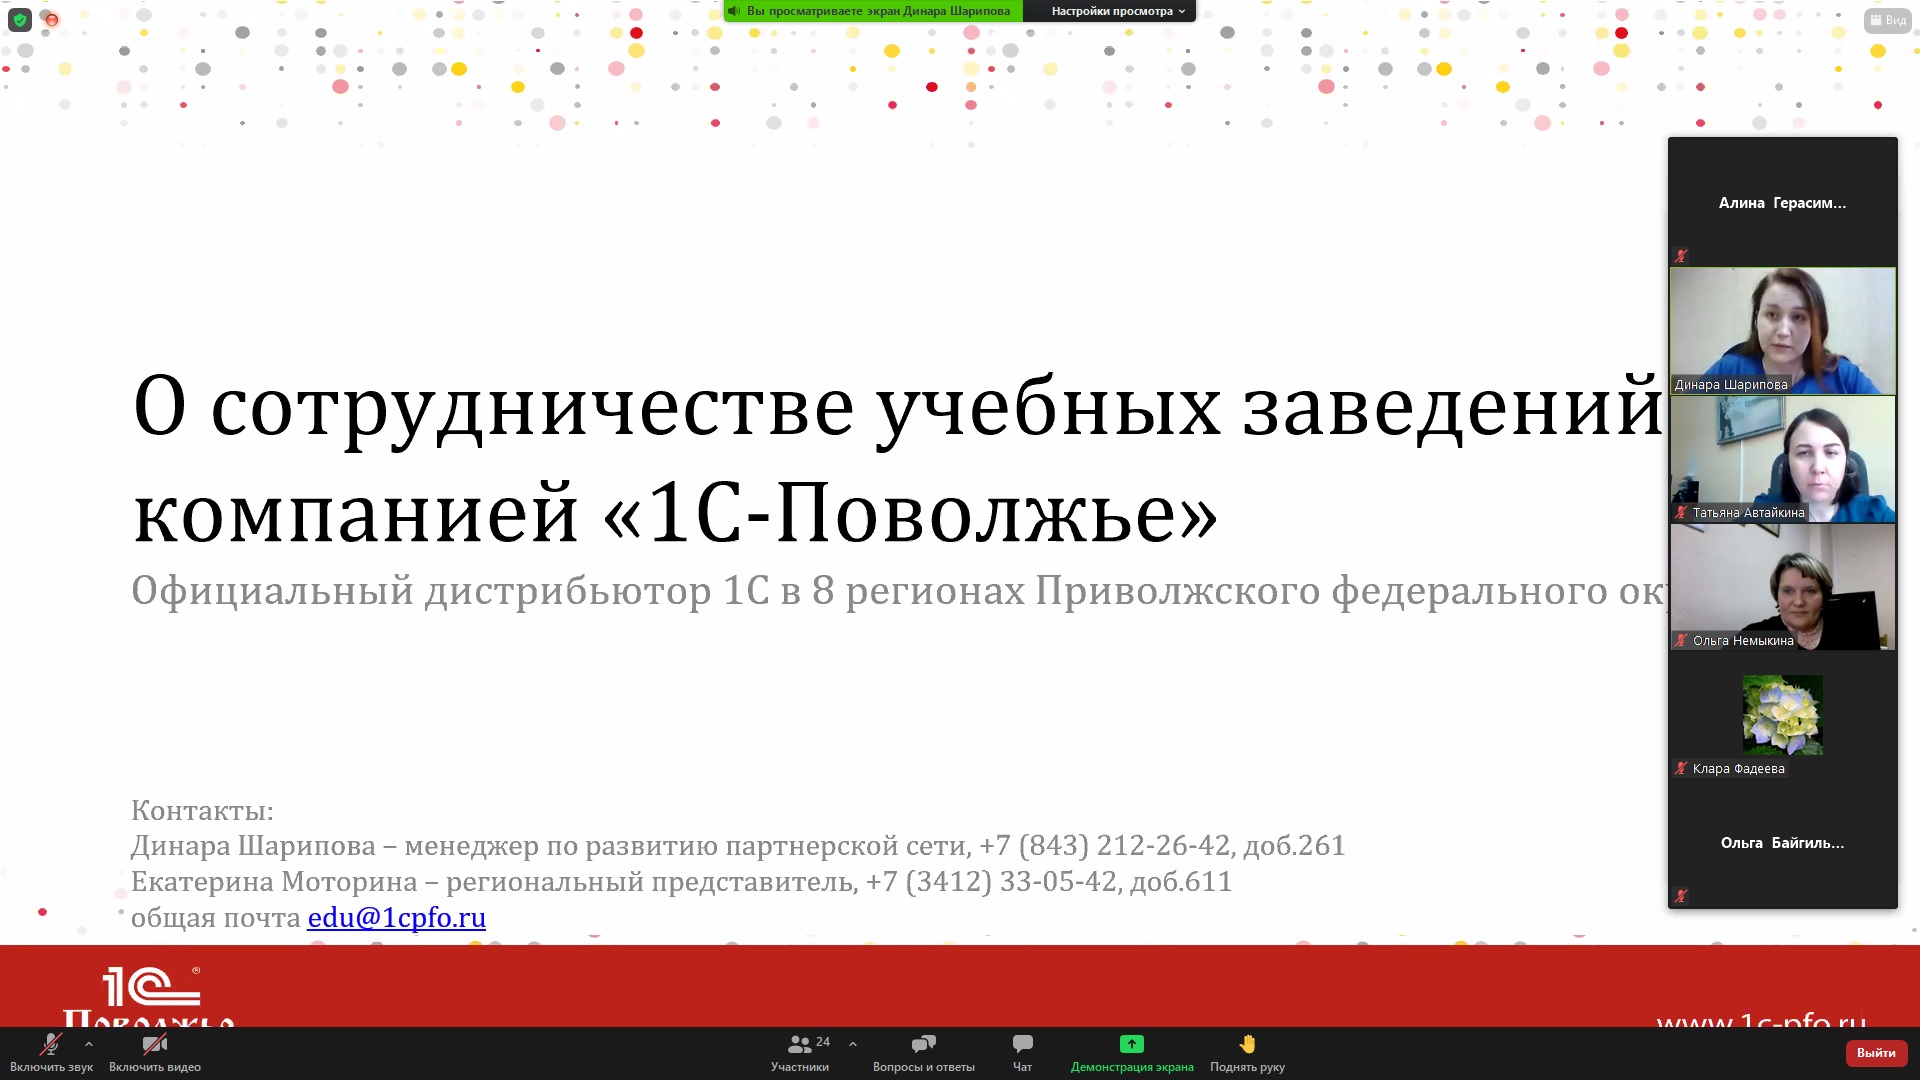Open Вид view layout button
Viewport: 1920px width, 1080px height.
click(1887, 20)
